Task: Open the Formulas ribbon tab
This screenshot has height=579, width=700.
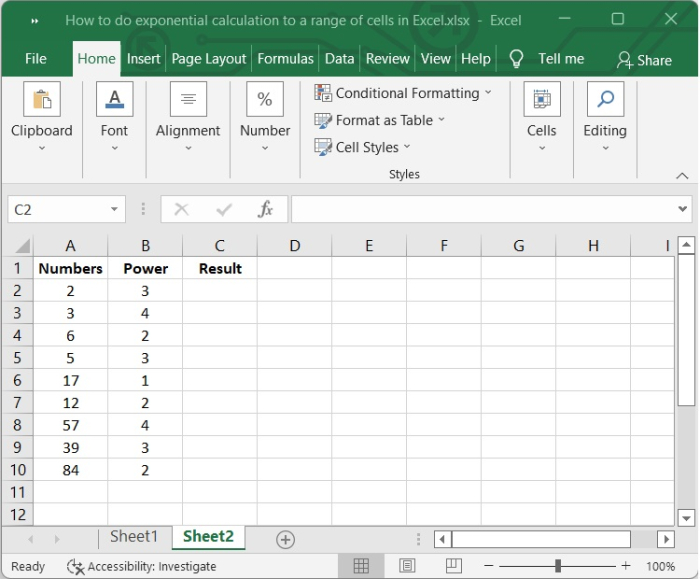Action: point(285,59)
